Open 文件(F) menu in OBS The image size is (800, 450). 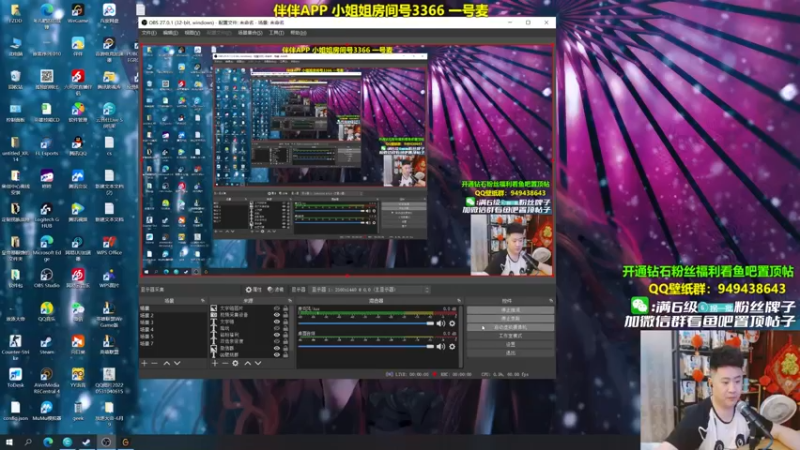click(x=149, y=33)
